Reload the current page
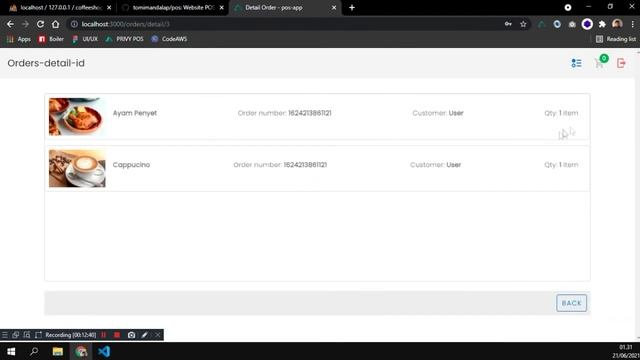The height and width of the screenshot is (360, 640). [40, 24]
